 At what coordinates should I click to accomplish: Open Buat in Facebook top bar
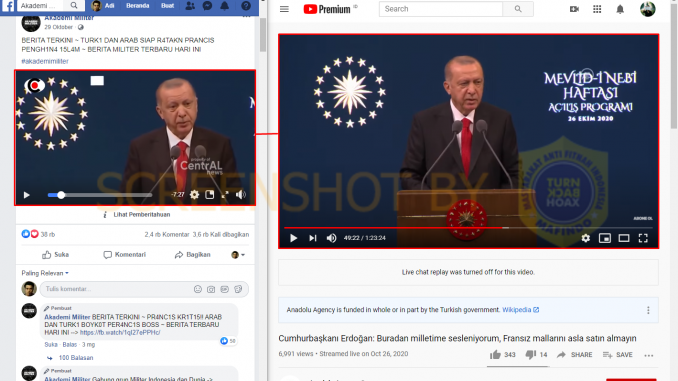coord(167,6)
